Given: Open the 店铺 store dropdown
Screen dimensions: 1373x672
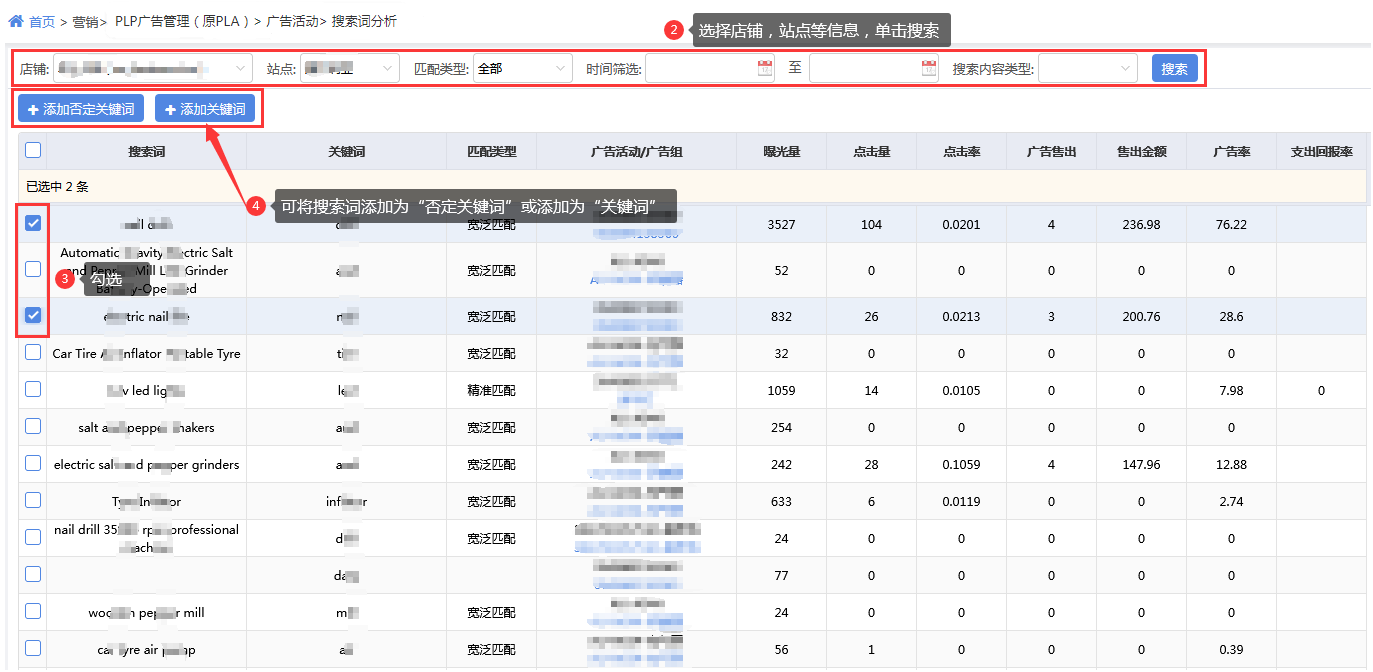Looking at the screenshot, I should [153, 68].
